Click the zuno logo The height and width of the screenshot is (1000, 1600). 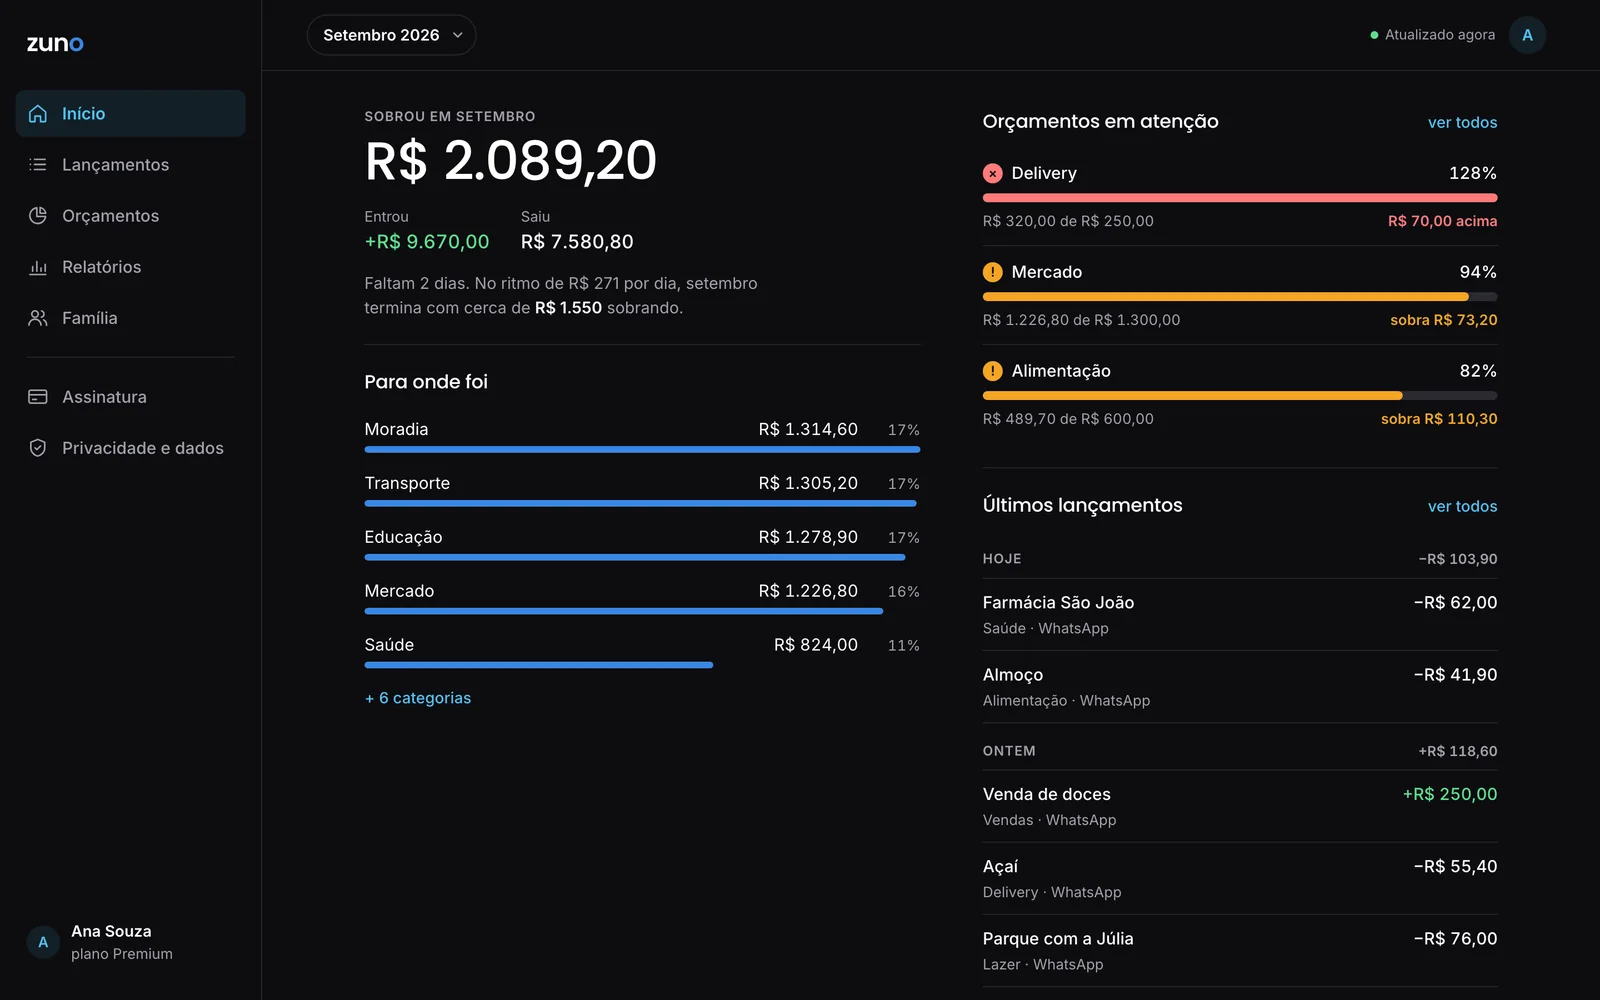[55, 43]
